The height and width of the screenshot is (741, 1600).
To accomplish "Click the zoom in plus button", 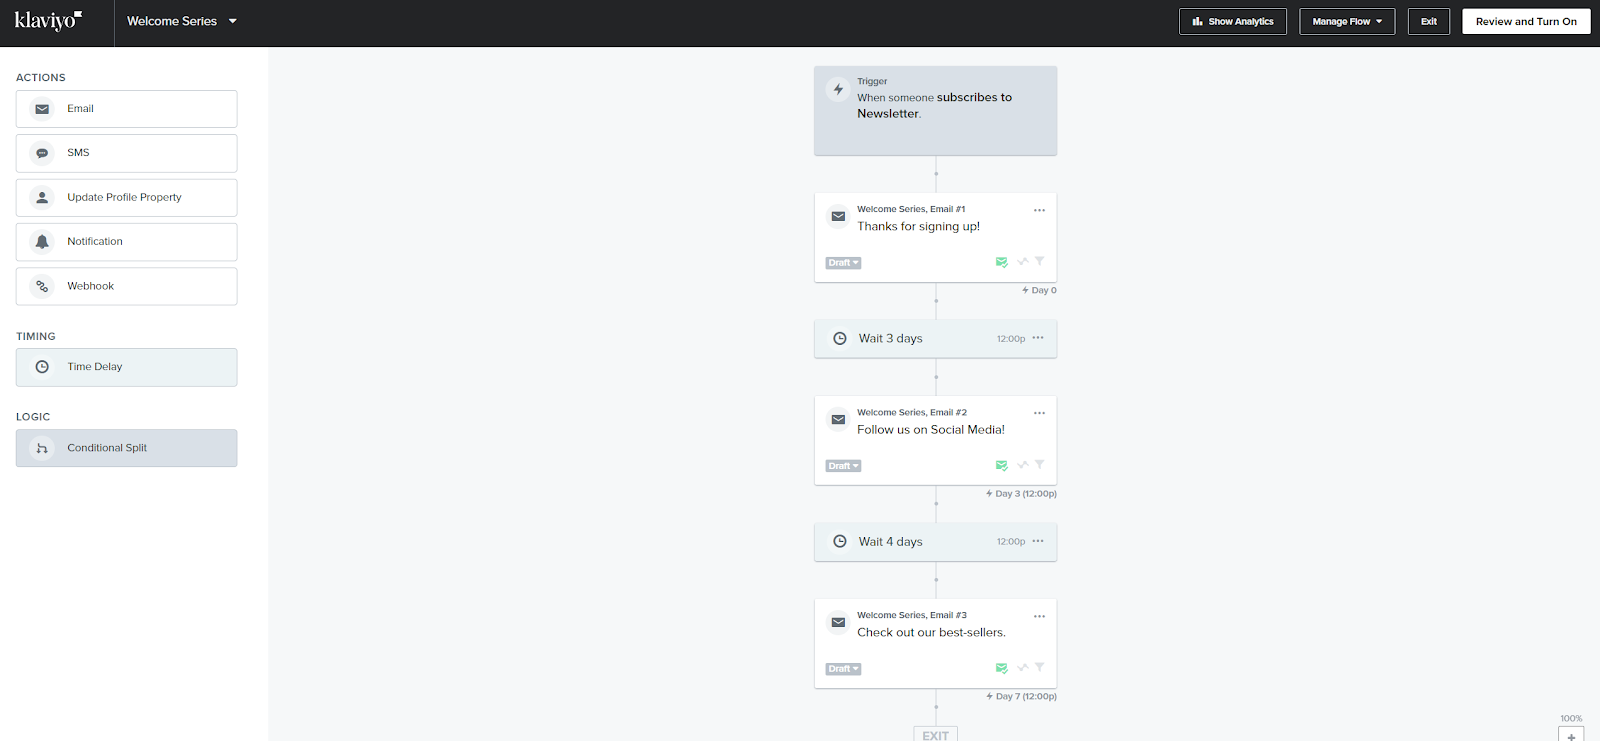I will (1571, 736).
